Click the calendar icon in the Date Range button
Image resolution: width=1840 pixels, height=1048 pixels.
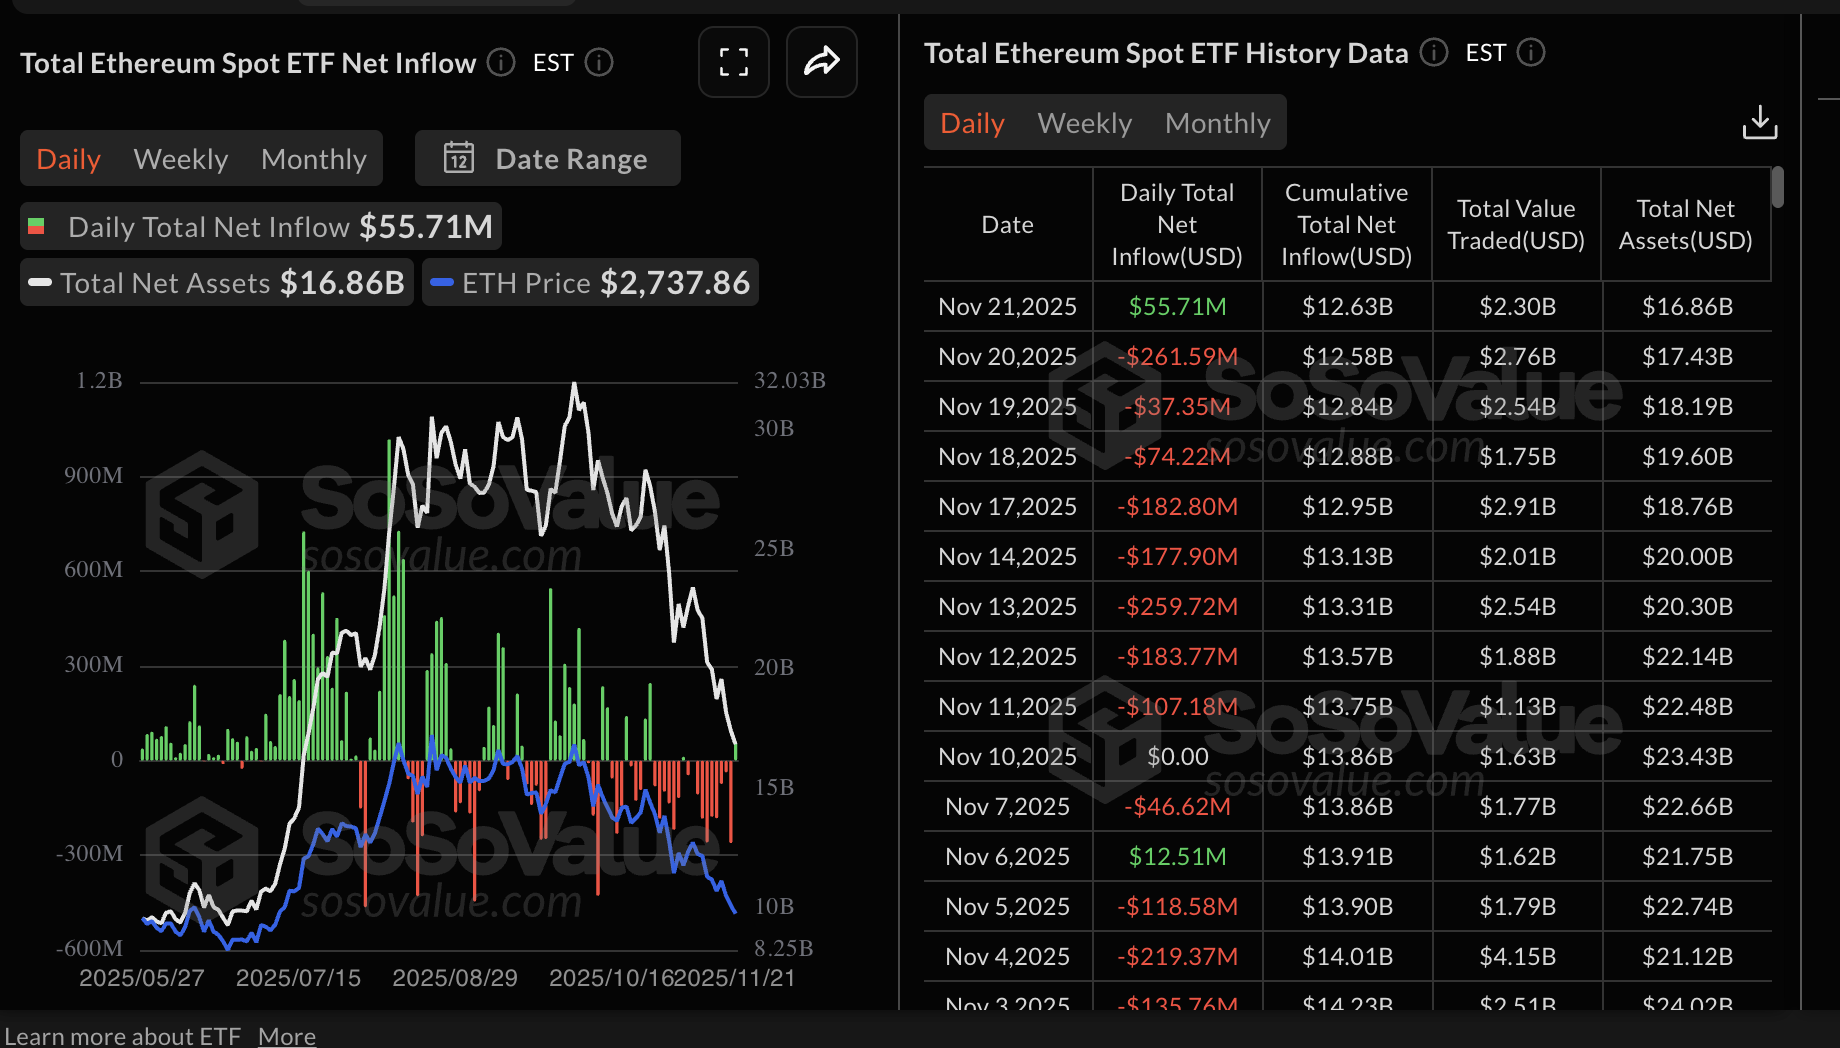(x=458, y=158)
